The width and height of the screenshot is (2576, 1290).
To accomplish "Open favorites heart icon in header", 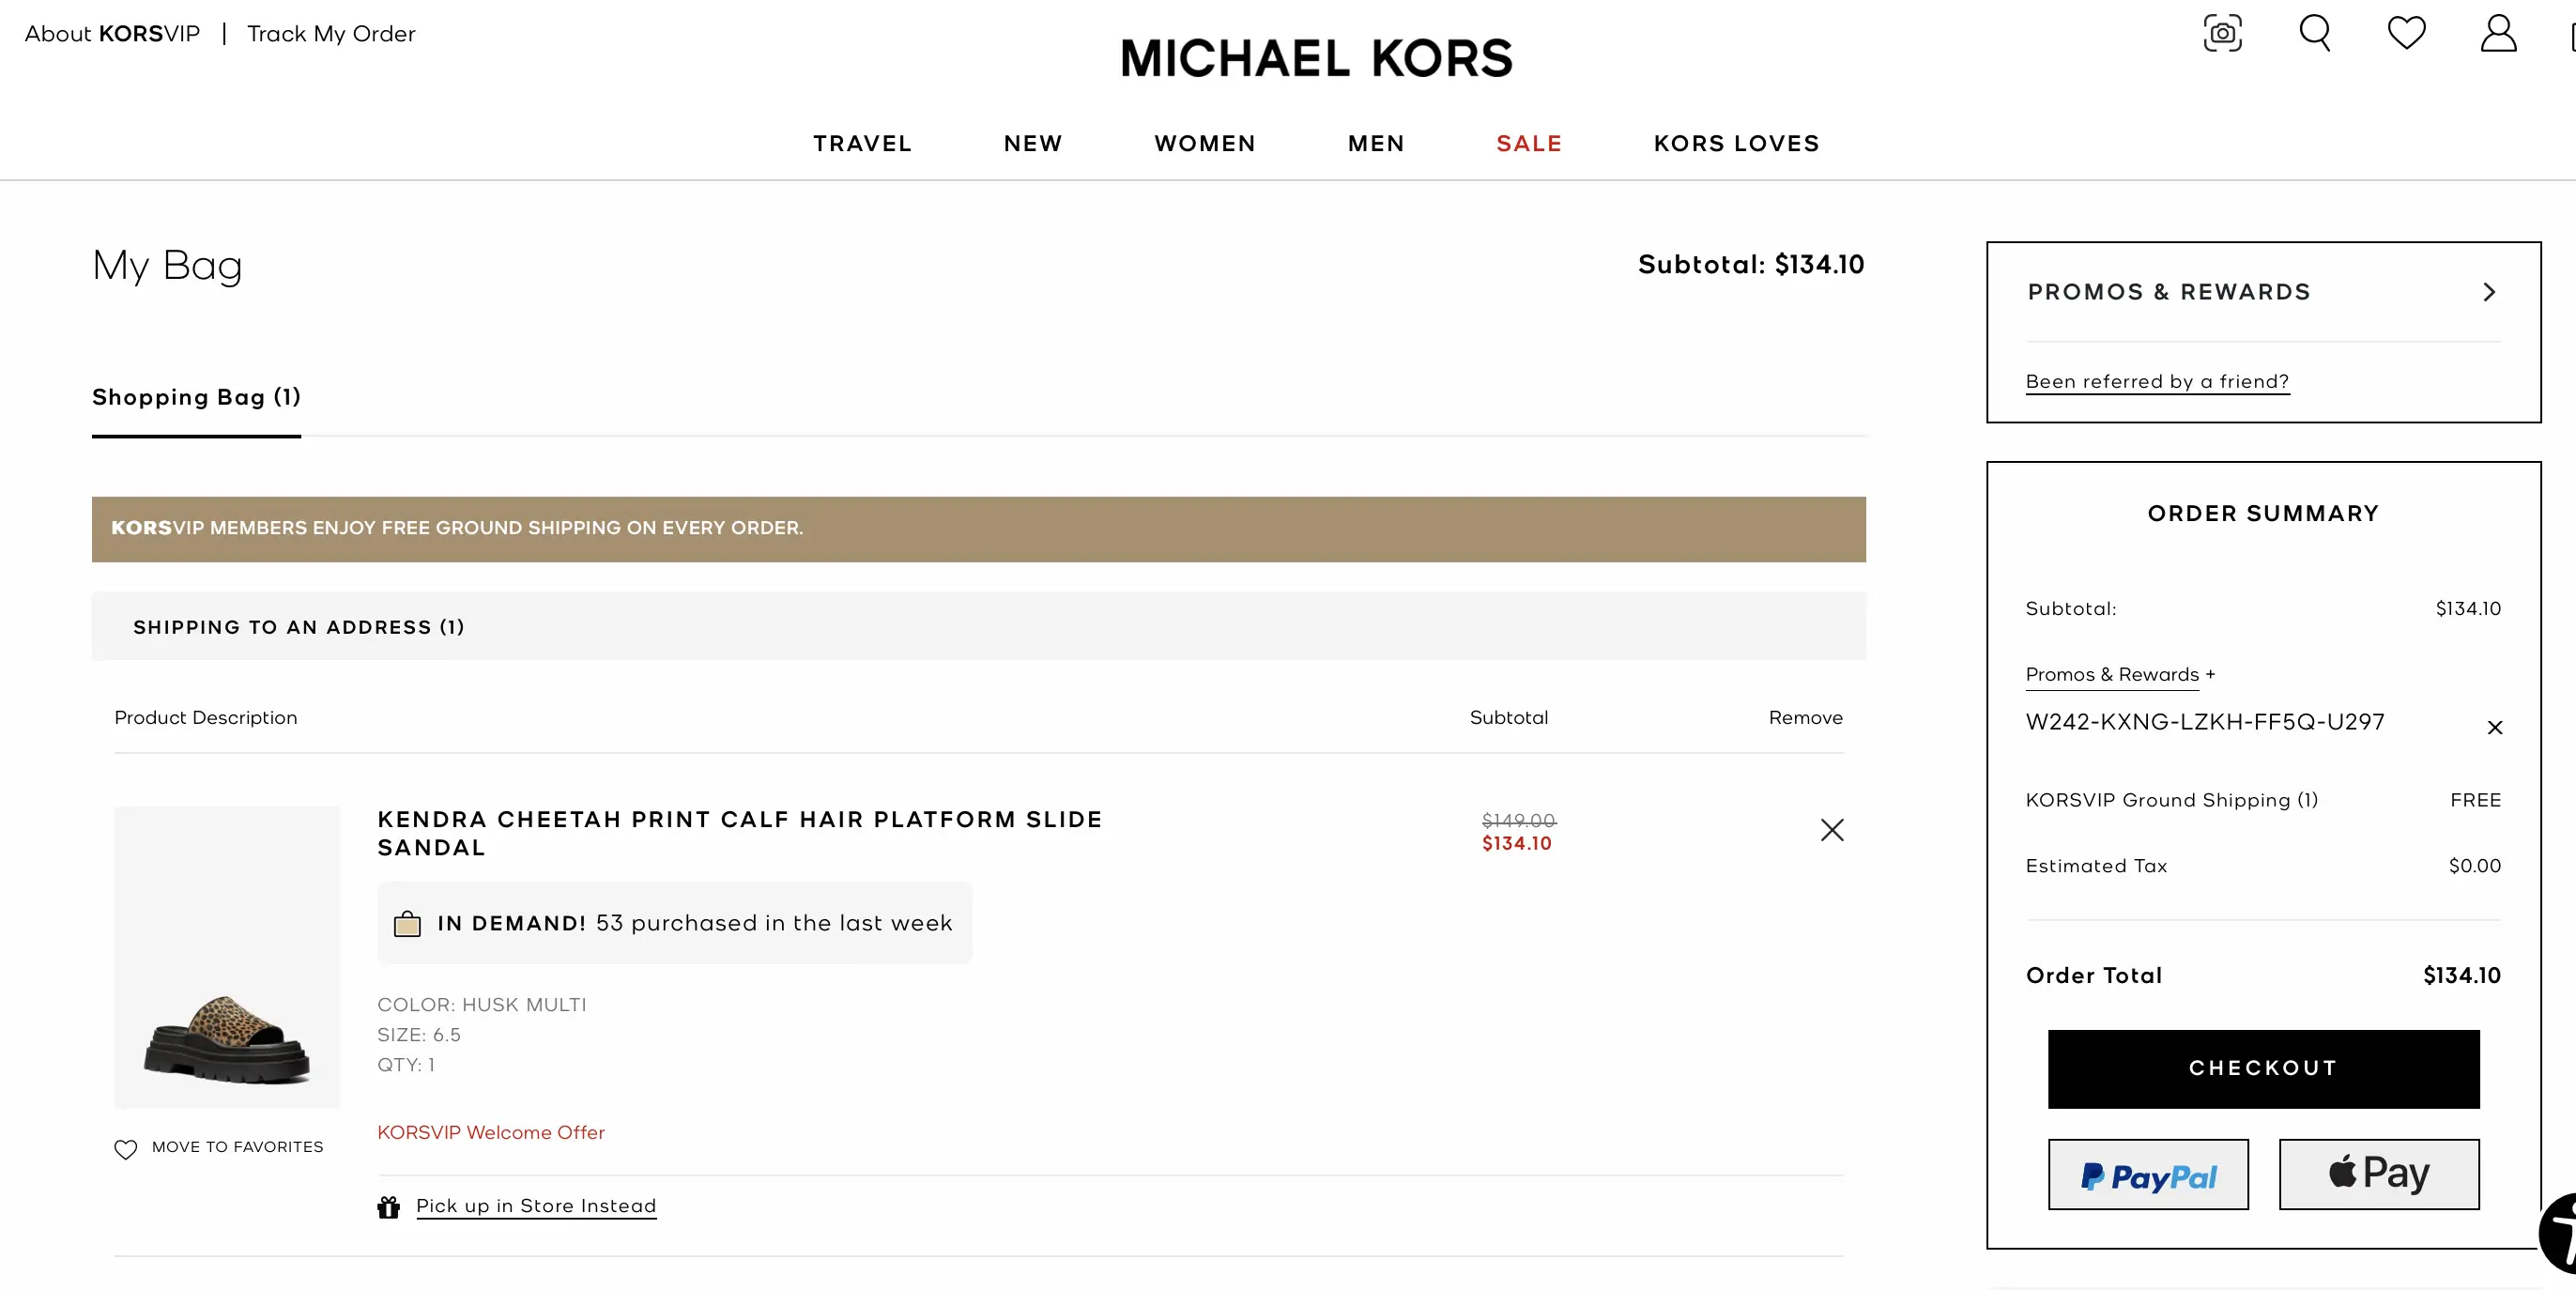I will pyautogui.click(x=2406, y=33).
